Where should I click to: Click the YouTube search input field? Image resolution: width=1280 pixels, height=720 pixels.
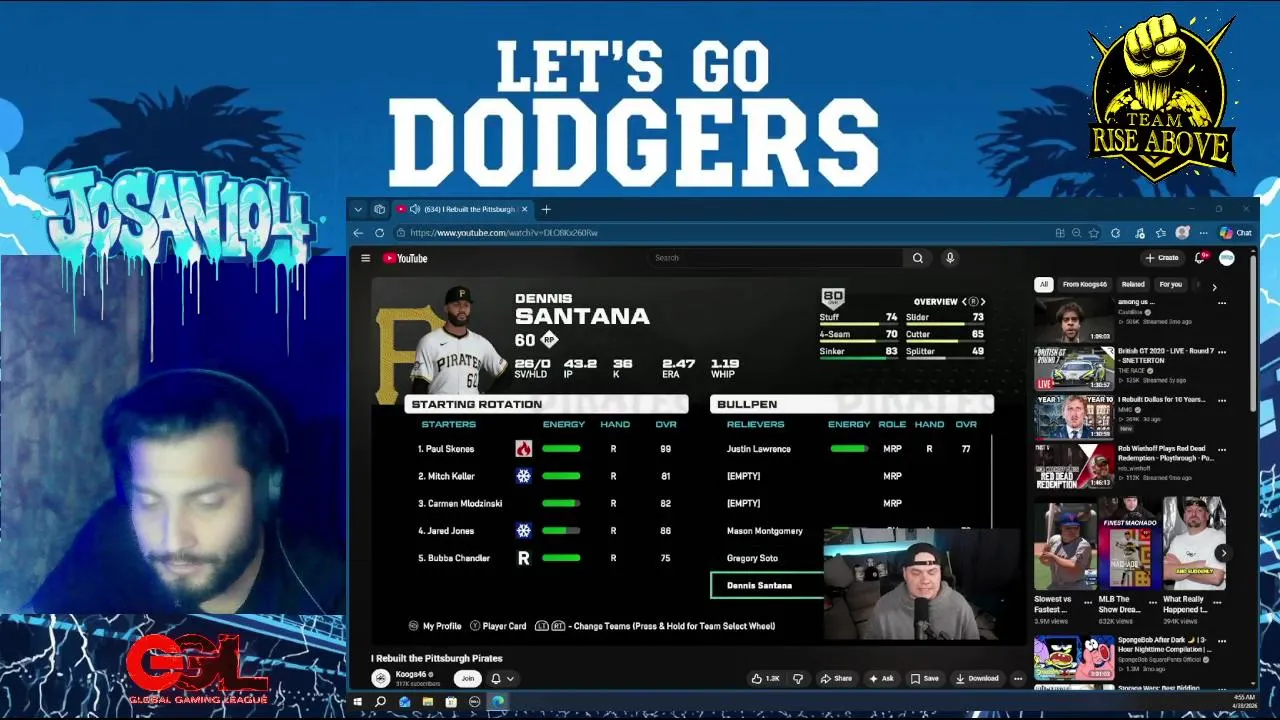(777, 258)
